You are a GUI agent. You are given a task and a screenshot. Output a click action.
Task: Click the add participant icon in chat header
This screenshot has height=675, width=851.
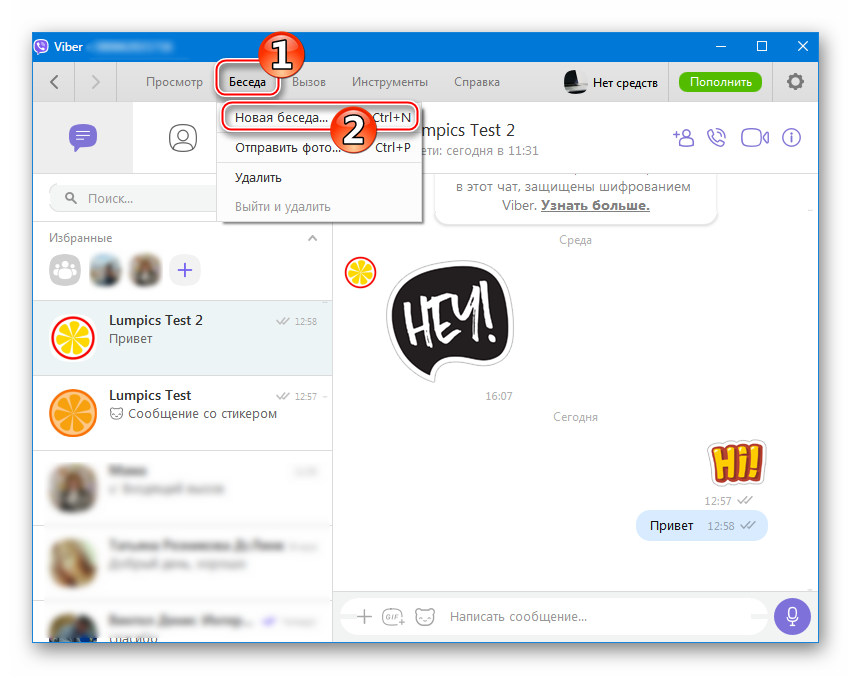[x=683, y=138]
